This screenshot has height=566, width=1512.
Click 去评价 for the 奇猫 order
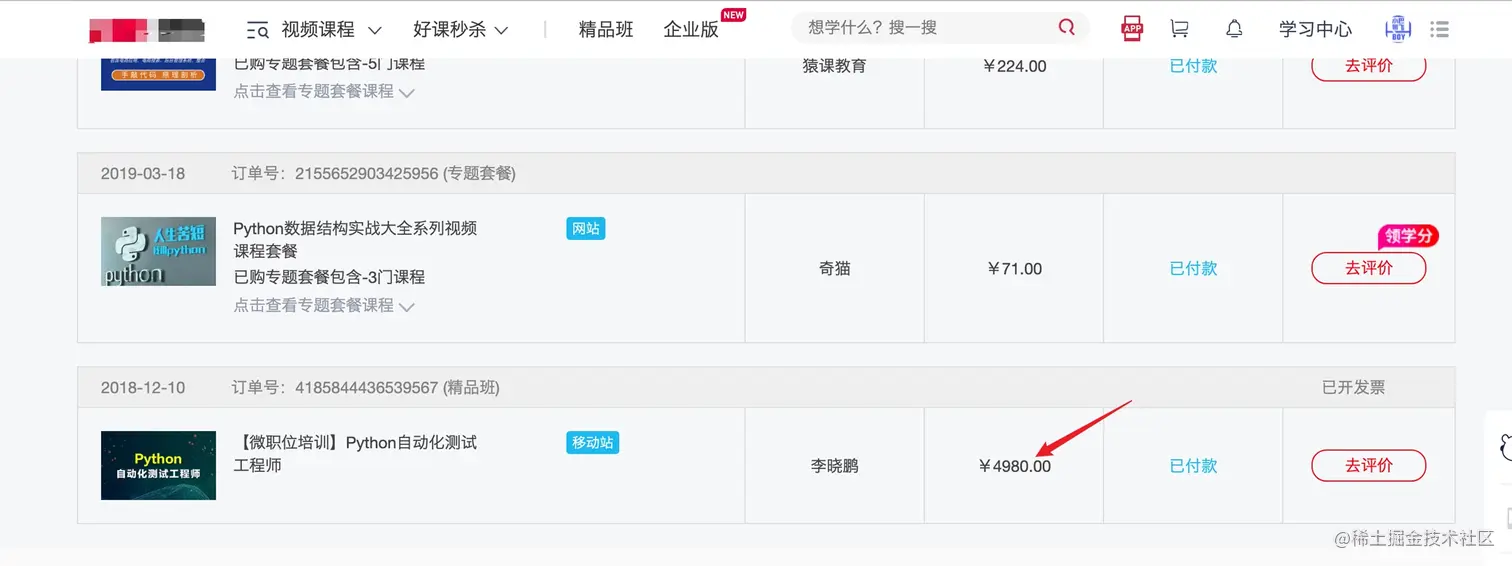point(1368,268)
